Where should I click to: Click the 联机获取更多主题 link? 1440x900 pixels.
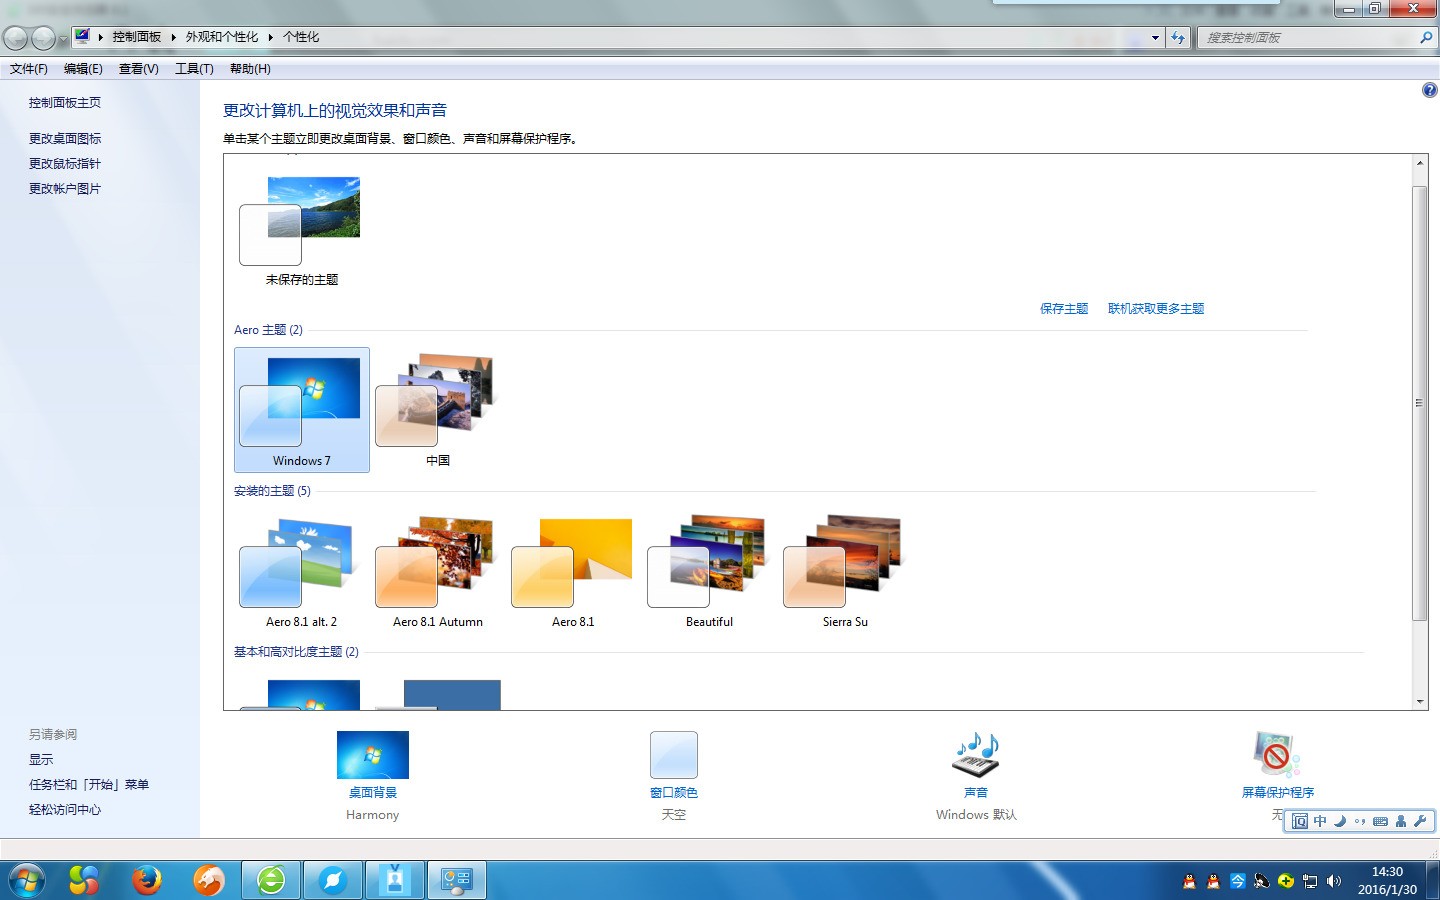click(x=1156, y=309)
